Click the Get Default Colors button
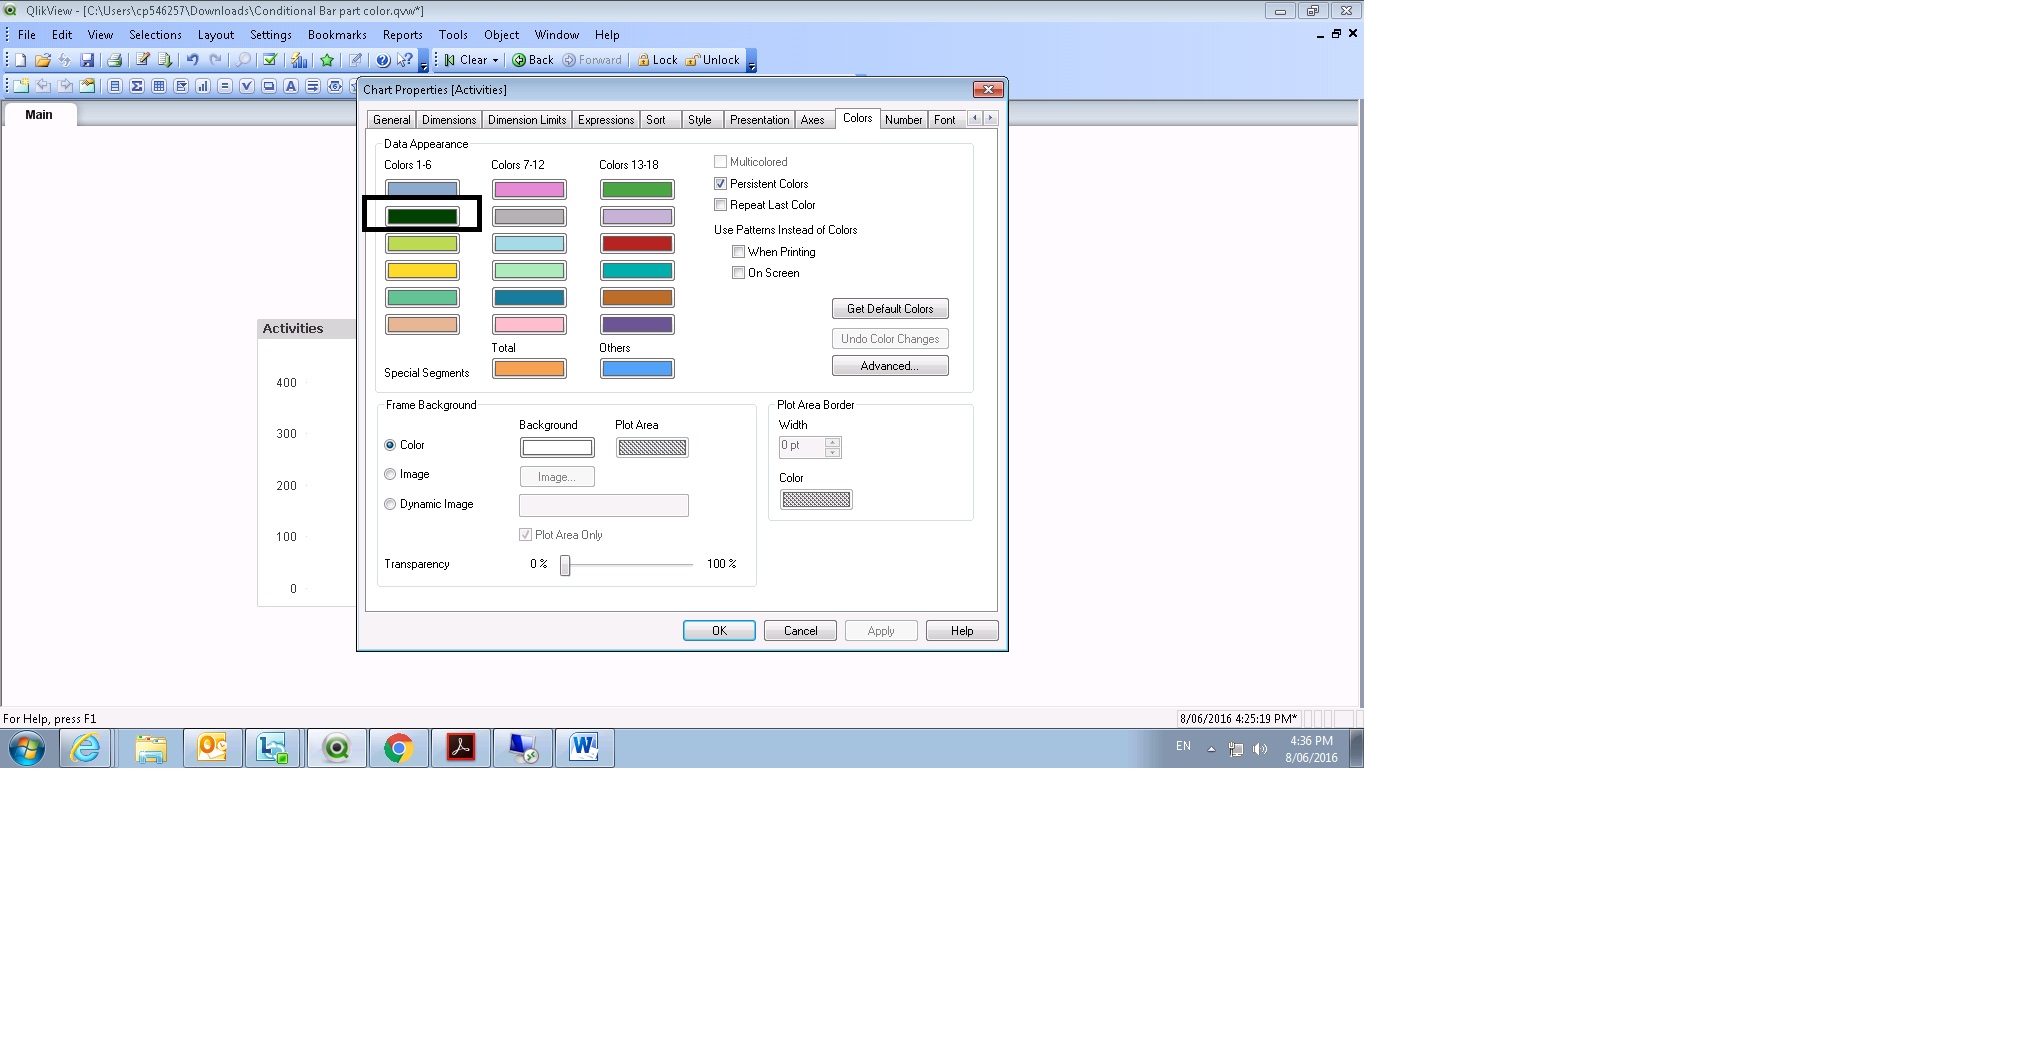The width and height of the screenshot is (2037, 1042). click(x=890, y=309)
